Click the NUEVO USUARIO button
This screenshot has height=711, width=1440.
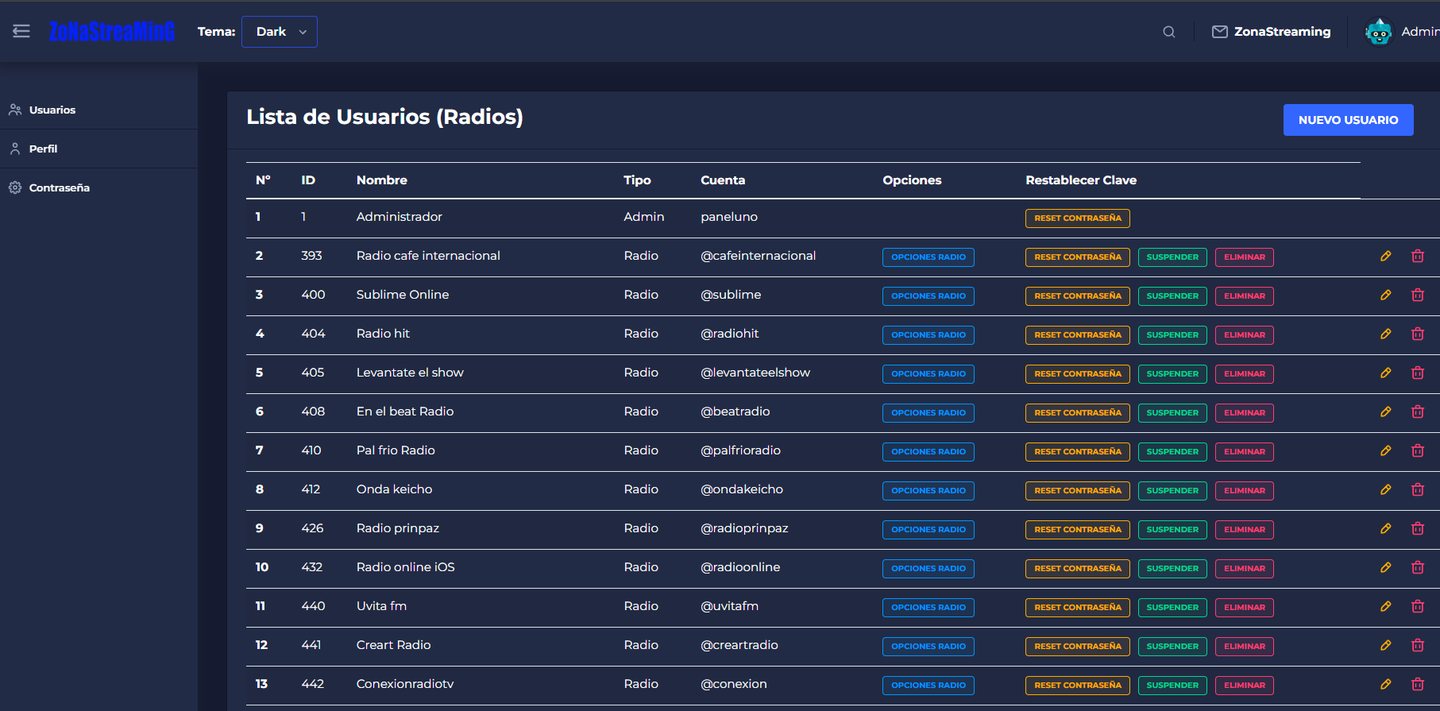1348,120
